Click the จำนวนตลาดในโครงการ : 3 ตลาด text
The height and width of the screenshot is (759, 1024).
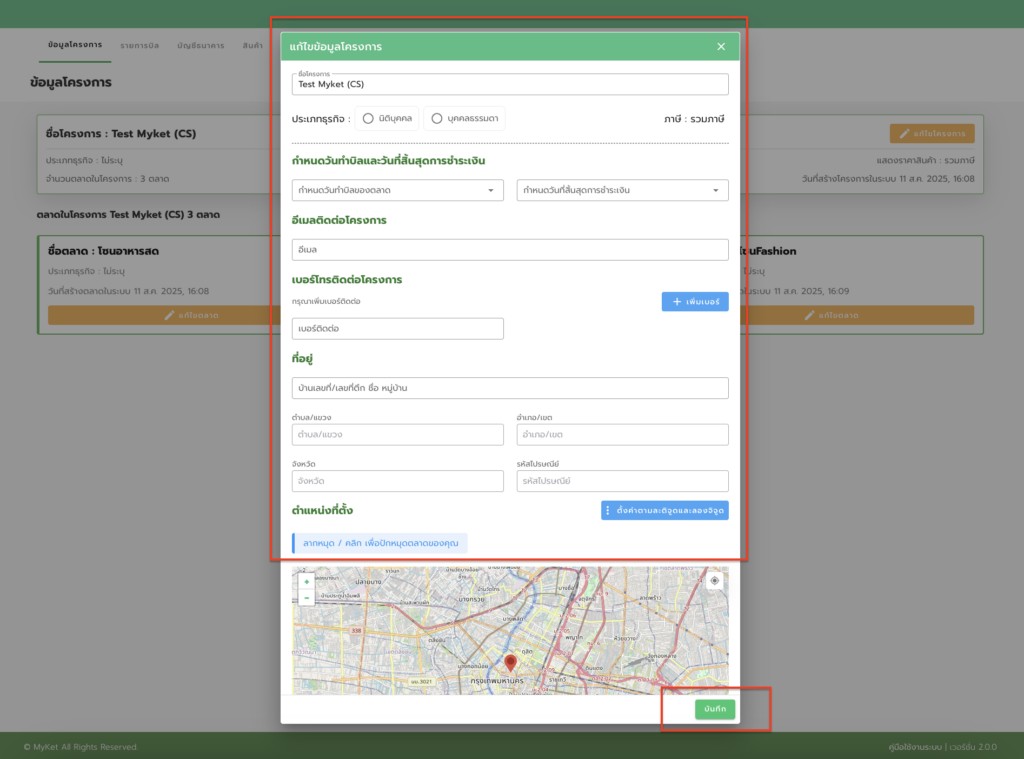tap(108, 178)
